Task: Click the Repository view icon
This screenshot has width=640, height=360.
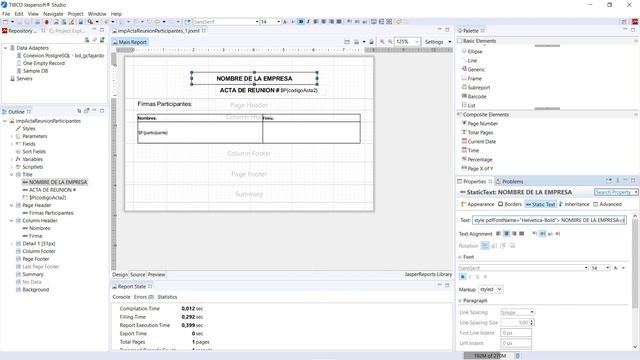Action: coord(5,31)
